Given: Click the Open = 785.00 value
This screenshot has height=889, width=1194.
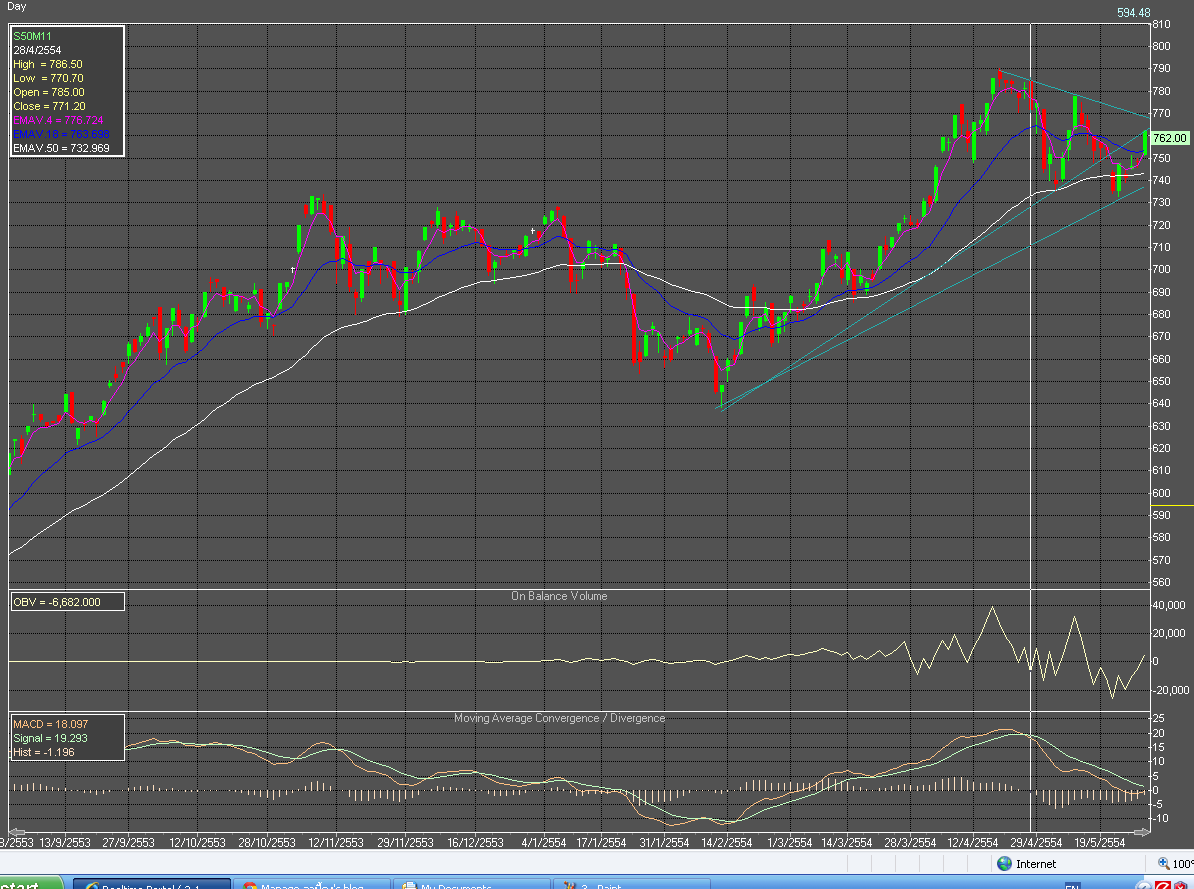Looking at the screenshot, I should [49, 92].
